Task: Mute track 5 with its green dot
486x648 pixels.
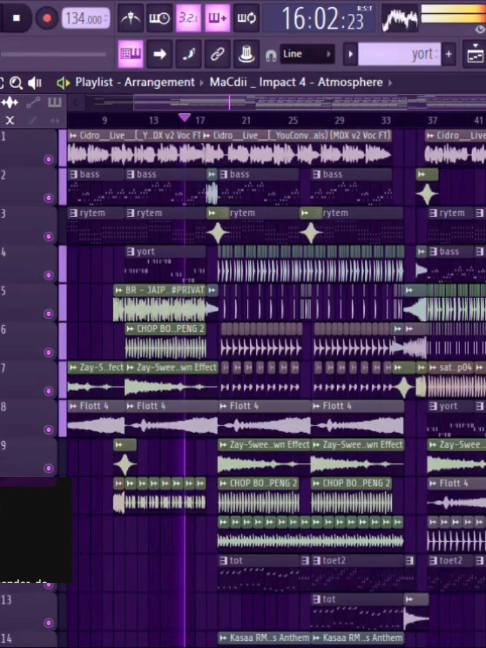Action: 48,314
